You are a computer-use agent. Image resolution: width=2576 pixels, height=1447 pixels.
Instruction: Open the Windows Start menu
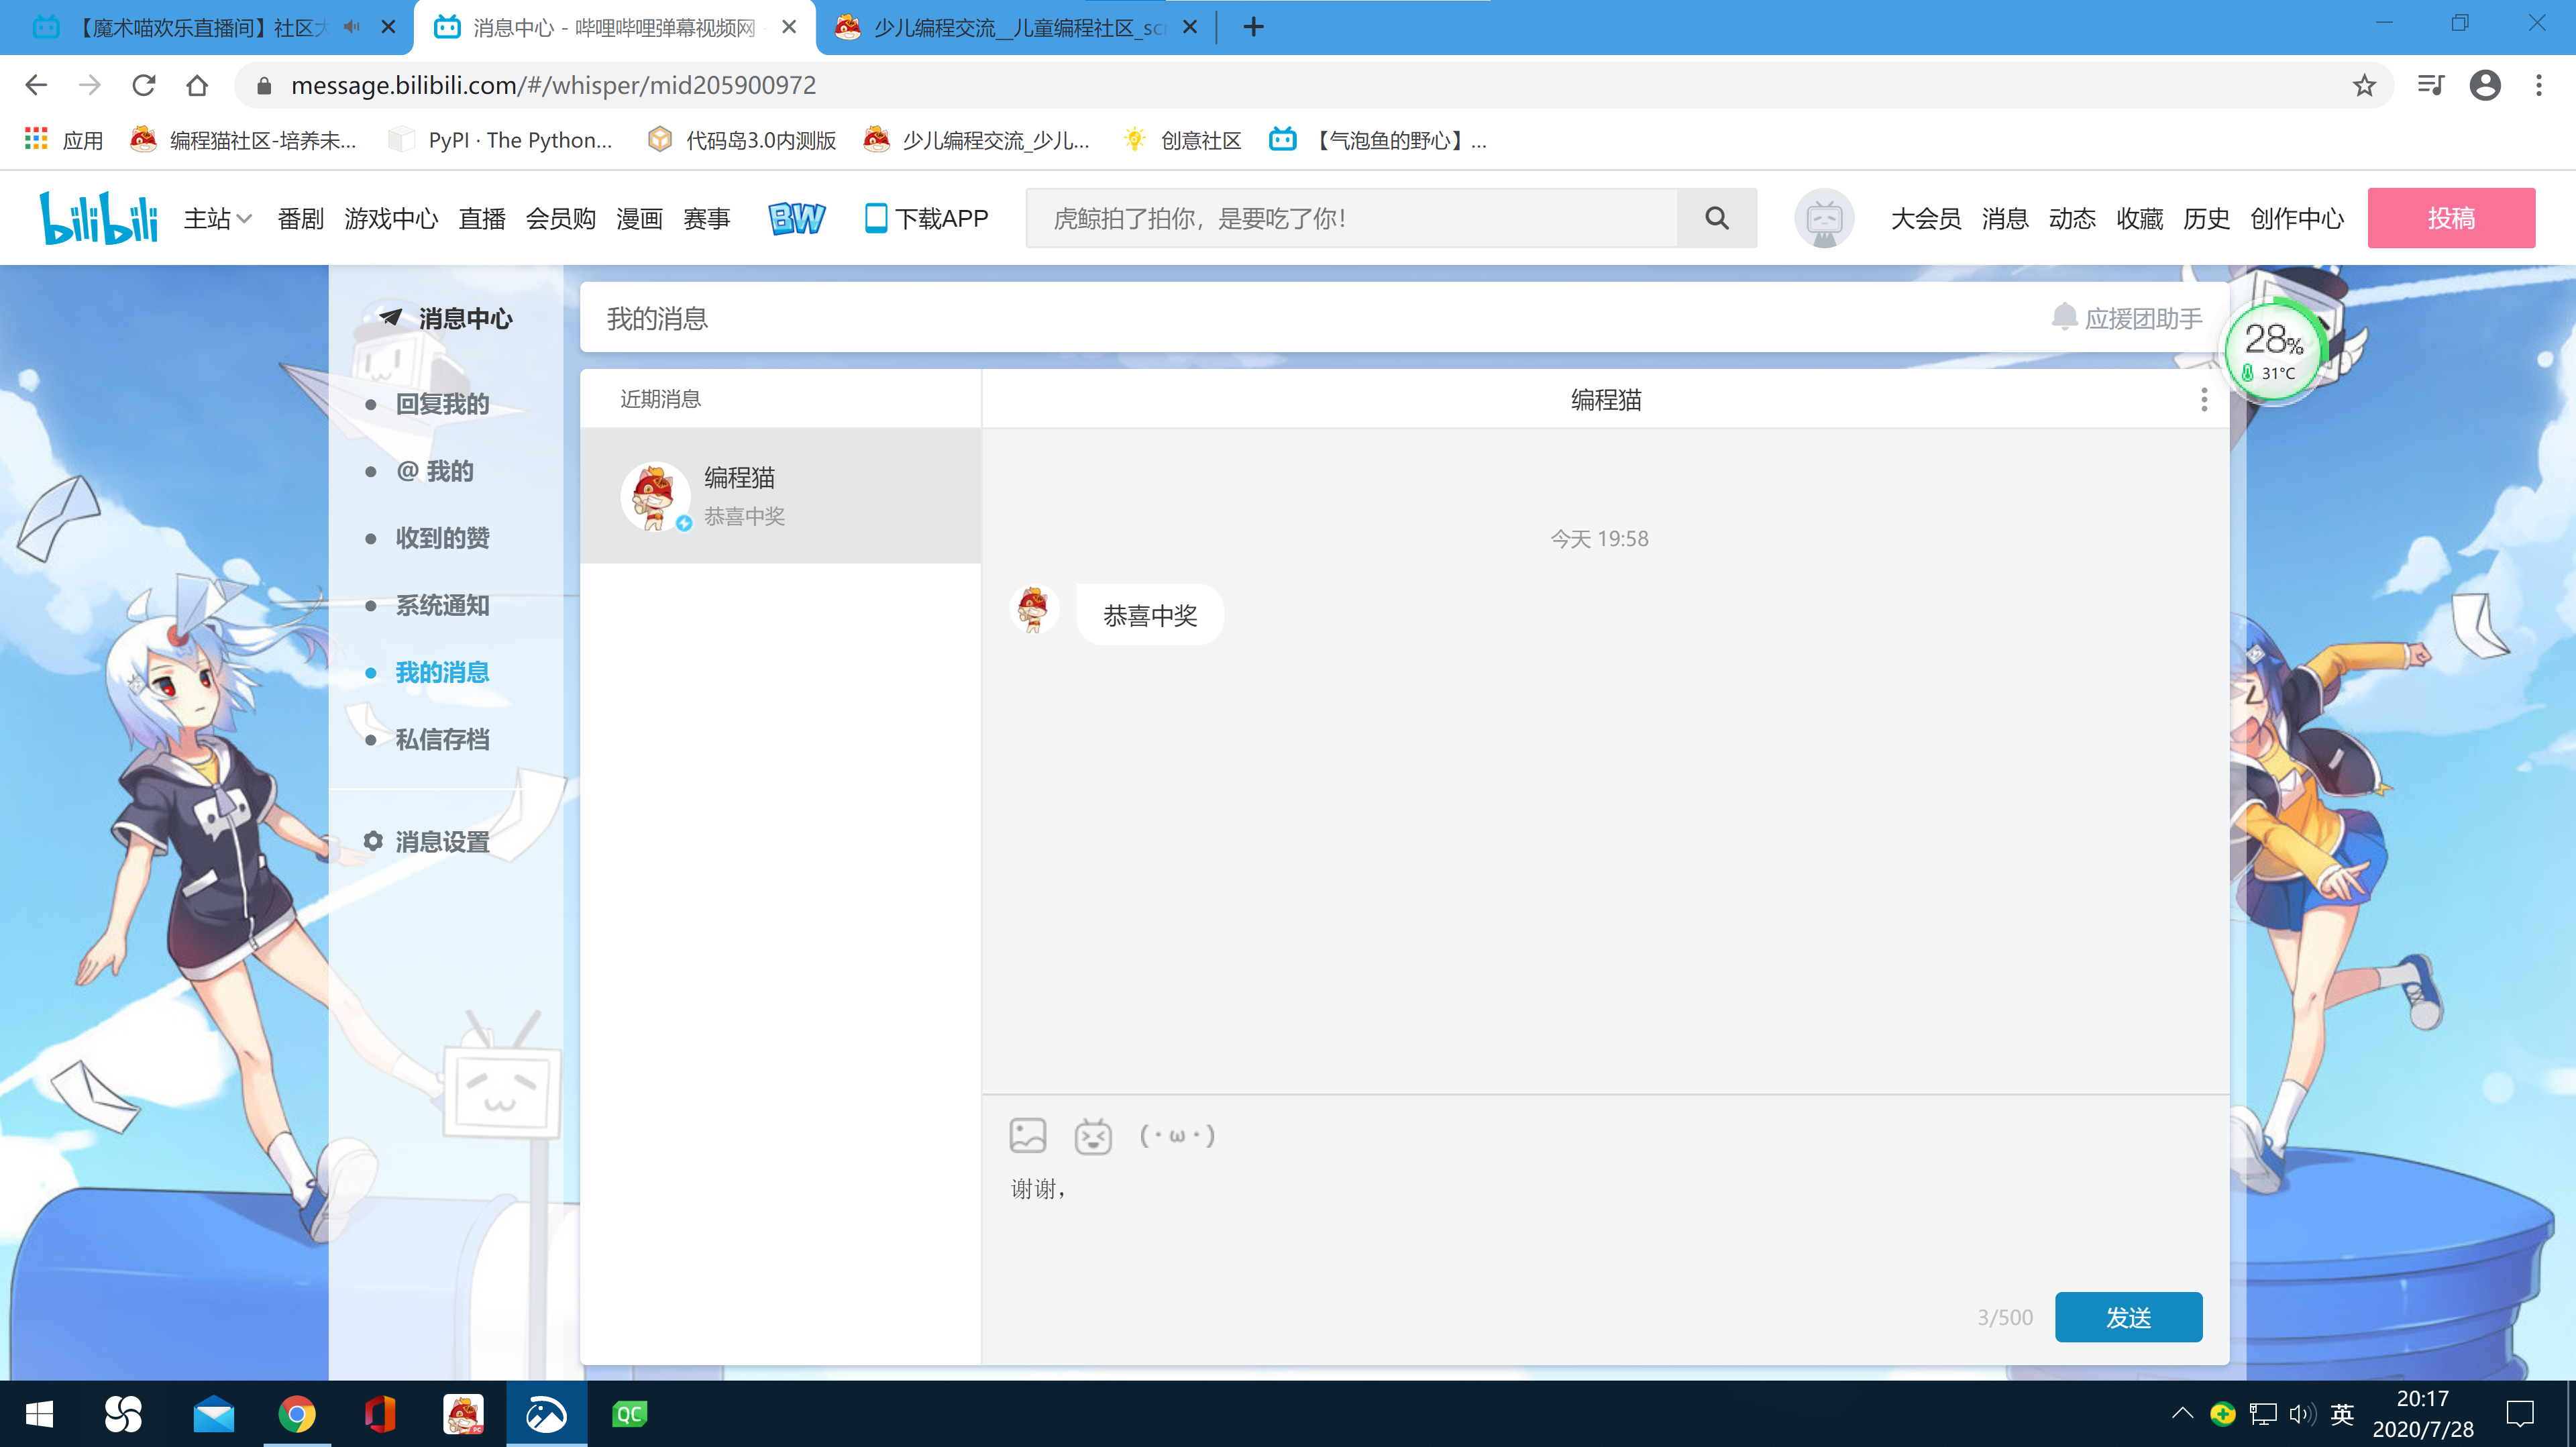pyautogui.click(x=39, y=1414)
